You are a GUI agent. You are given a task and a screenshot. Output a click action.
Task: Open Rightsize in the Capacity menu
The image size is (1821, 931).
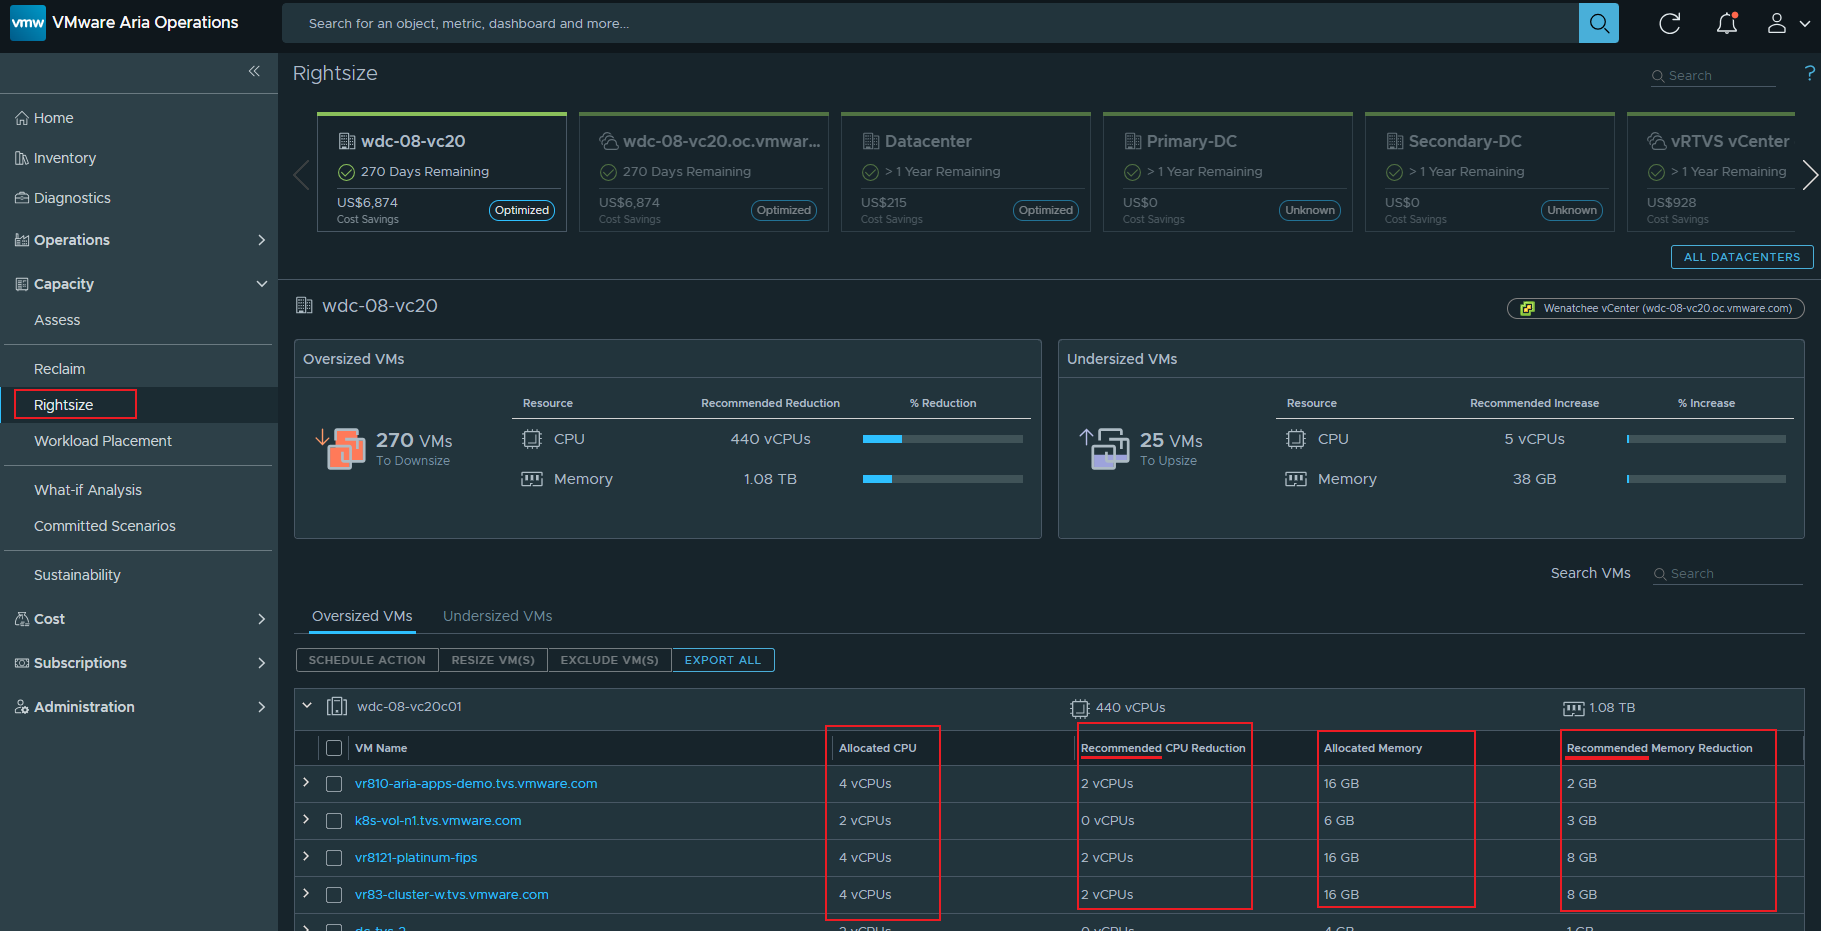tap(63, 405)
